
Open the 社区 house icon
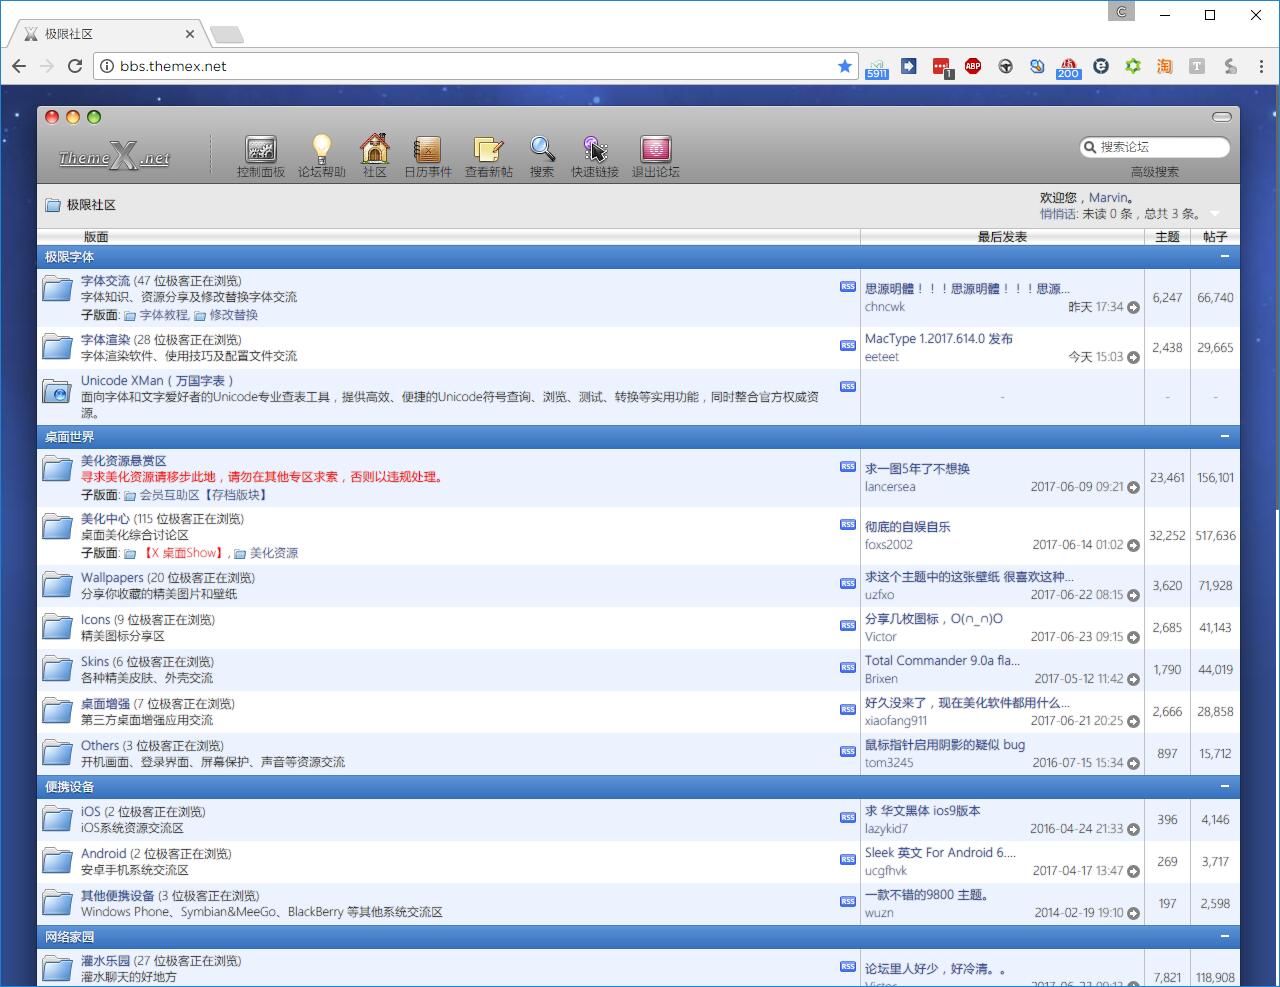(375, 156)
